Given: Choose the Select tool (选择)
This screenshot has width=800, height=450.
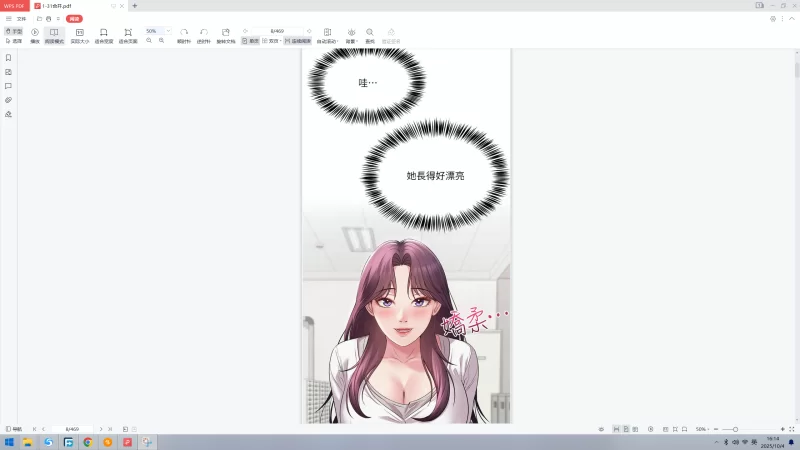Looking at the screenshot, I should click(14, 41).
